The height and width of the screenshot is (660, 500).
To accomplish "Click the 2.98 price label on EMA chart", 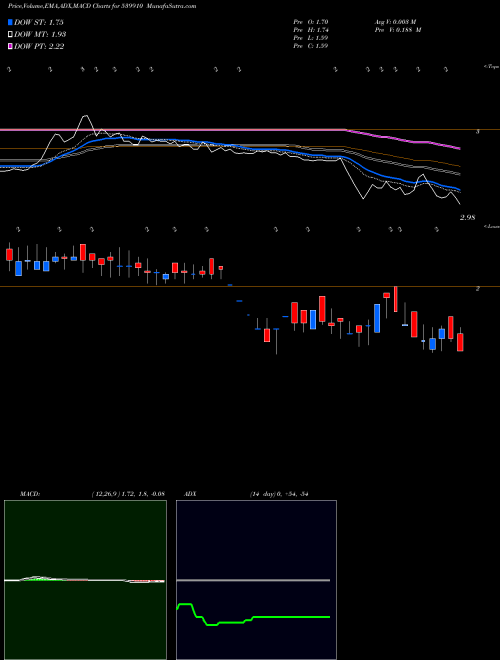I will tap(468, 218).
